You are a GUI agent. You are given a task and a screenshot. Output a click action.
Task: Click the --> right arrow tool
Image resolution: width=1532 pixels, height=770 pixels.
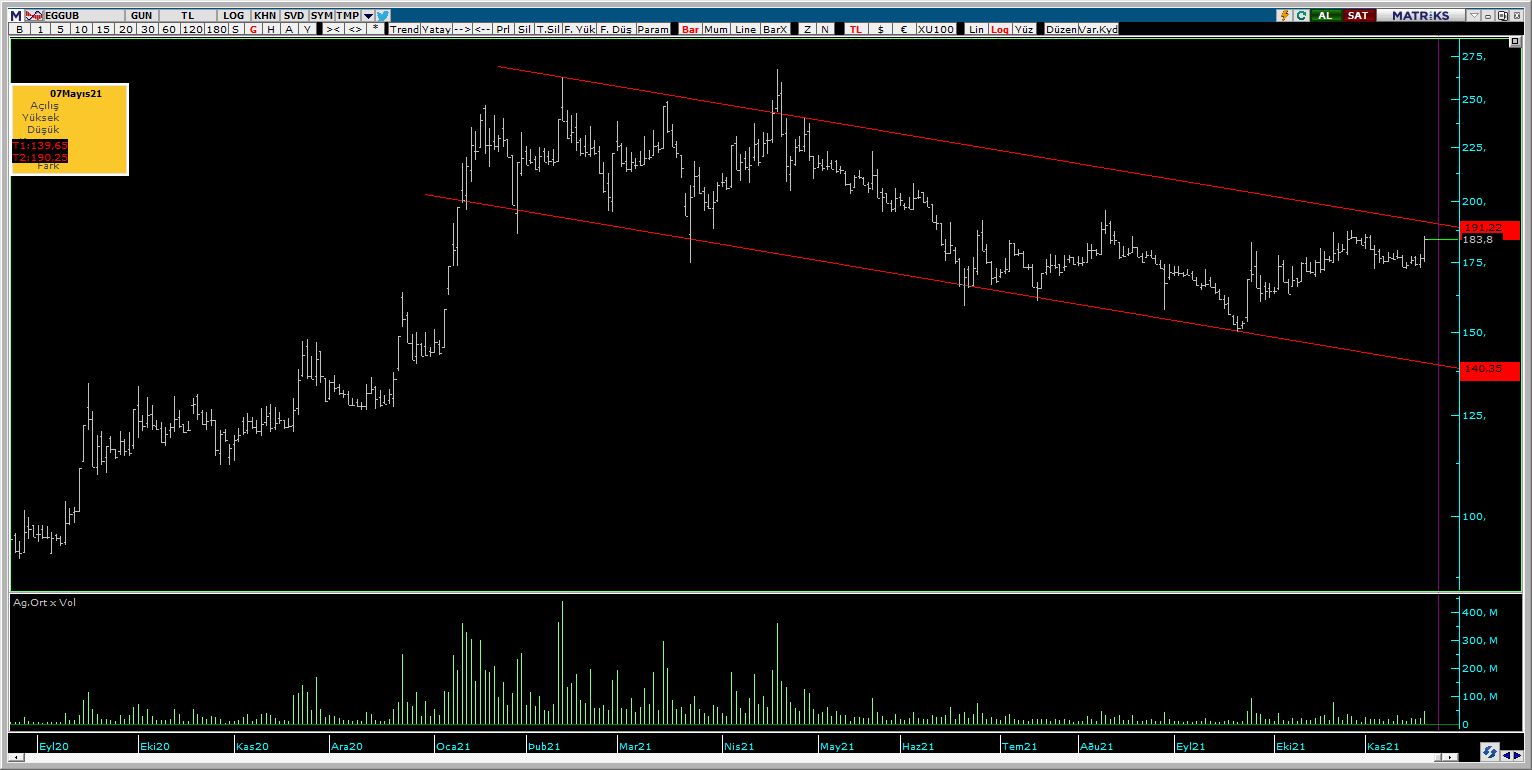click(462, 30)
